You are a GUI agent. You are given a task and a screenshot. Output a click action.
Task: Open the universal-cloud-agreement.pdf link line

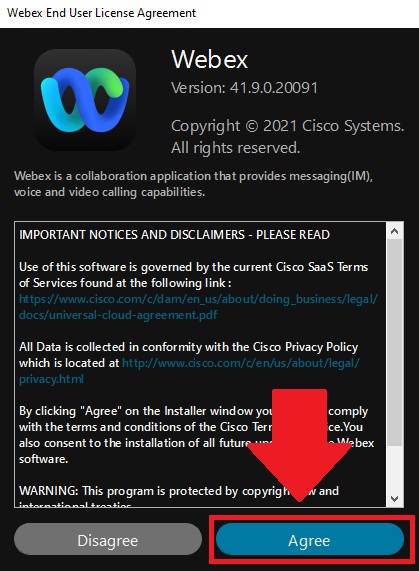tap(118, 315)
